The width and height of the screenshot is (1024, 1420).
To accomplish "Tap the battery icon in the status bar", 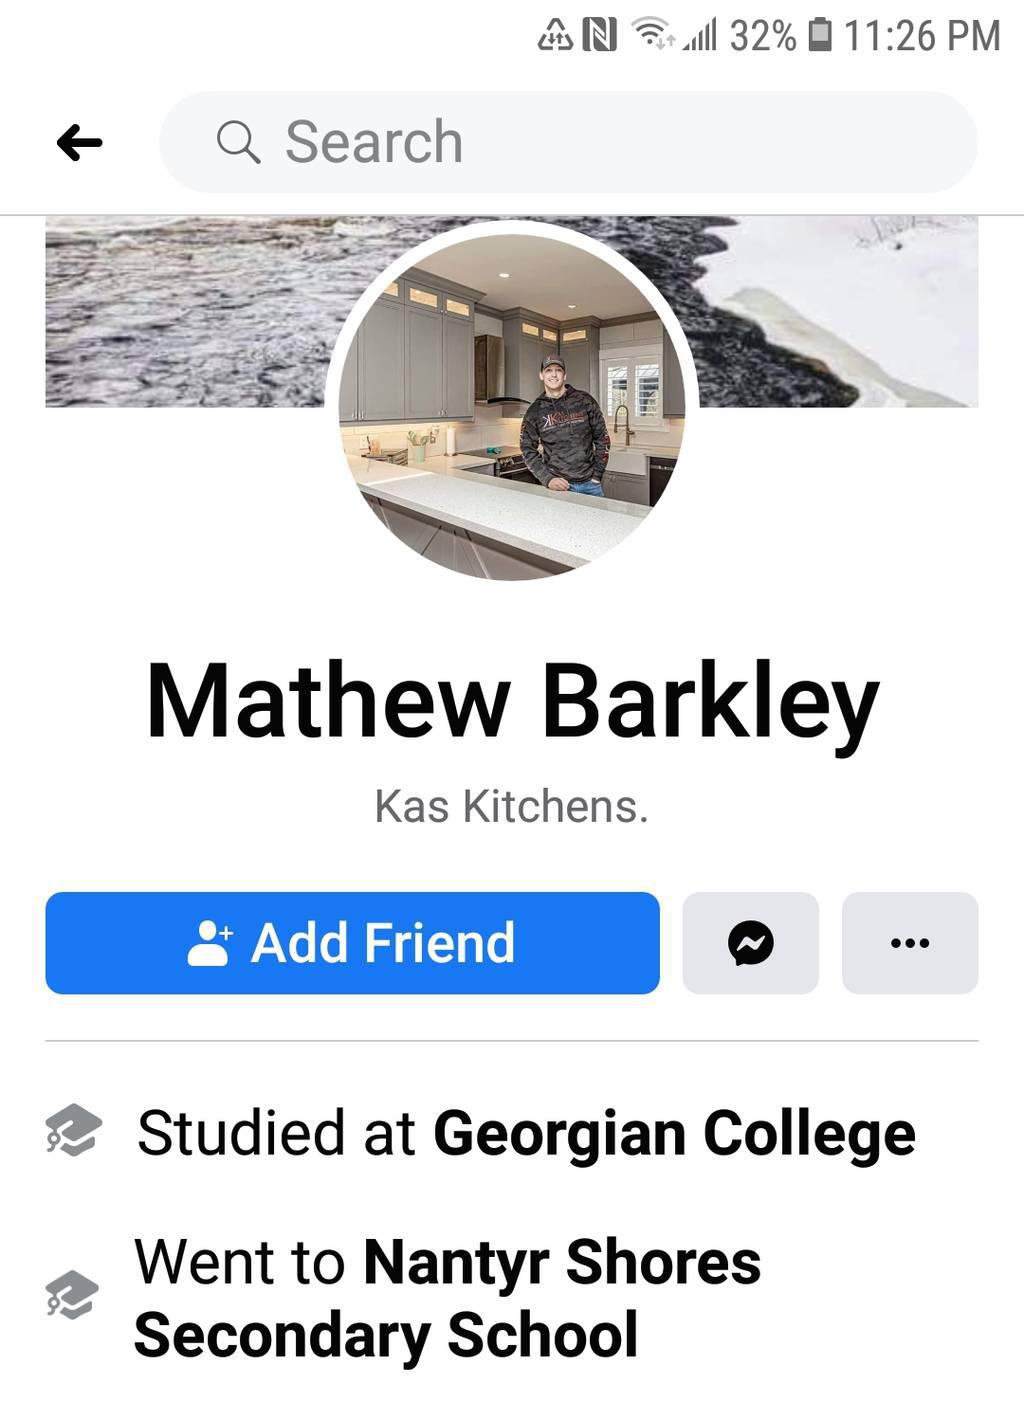I will click(x=819, y=36).
